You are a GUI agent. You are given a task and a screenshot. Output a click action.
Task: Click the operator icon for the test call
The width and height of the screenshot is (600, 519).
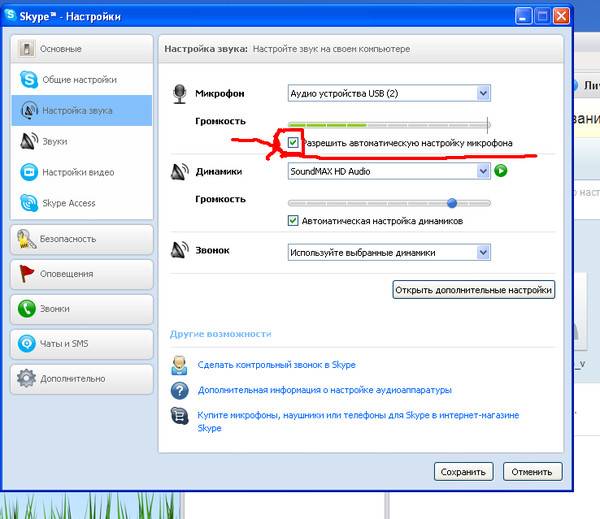pos(179,365)
